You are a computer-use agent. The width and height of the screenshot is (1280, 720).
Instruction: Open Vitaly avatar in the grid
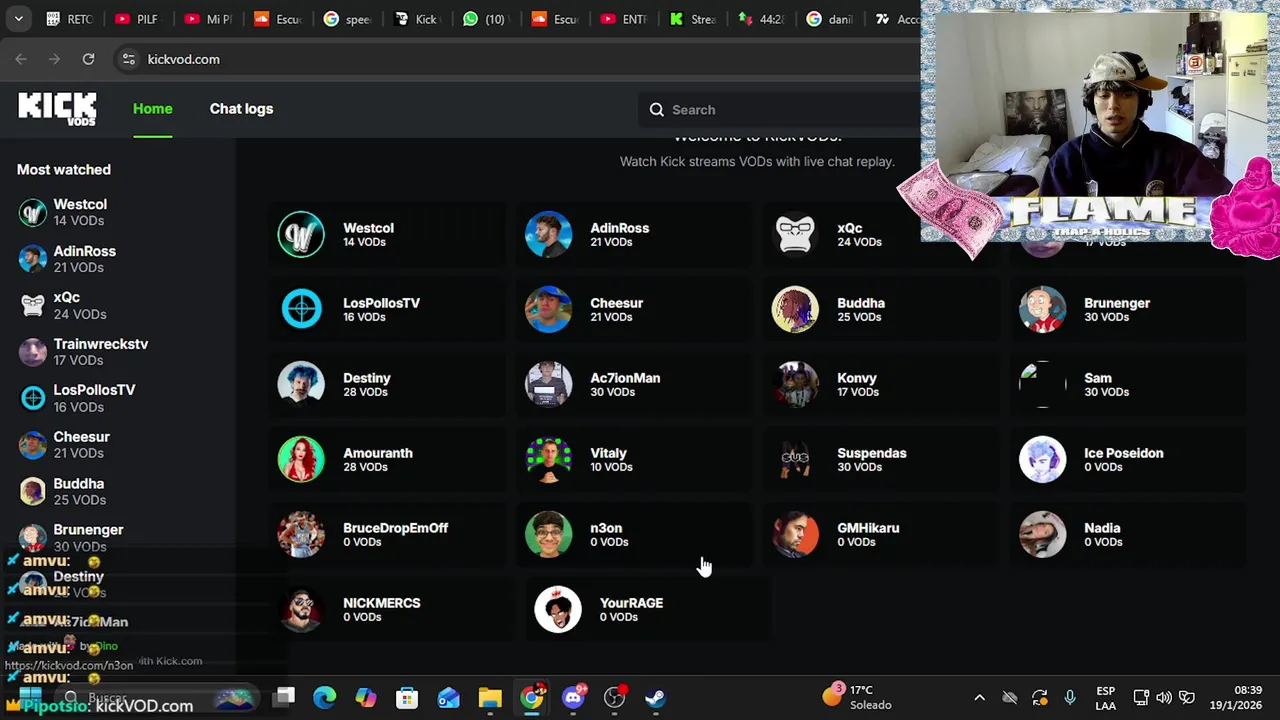point(548,459)
